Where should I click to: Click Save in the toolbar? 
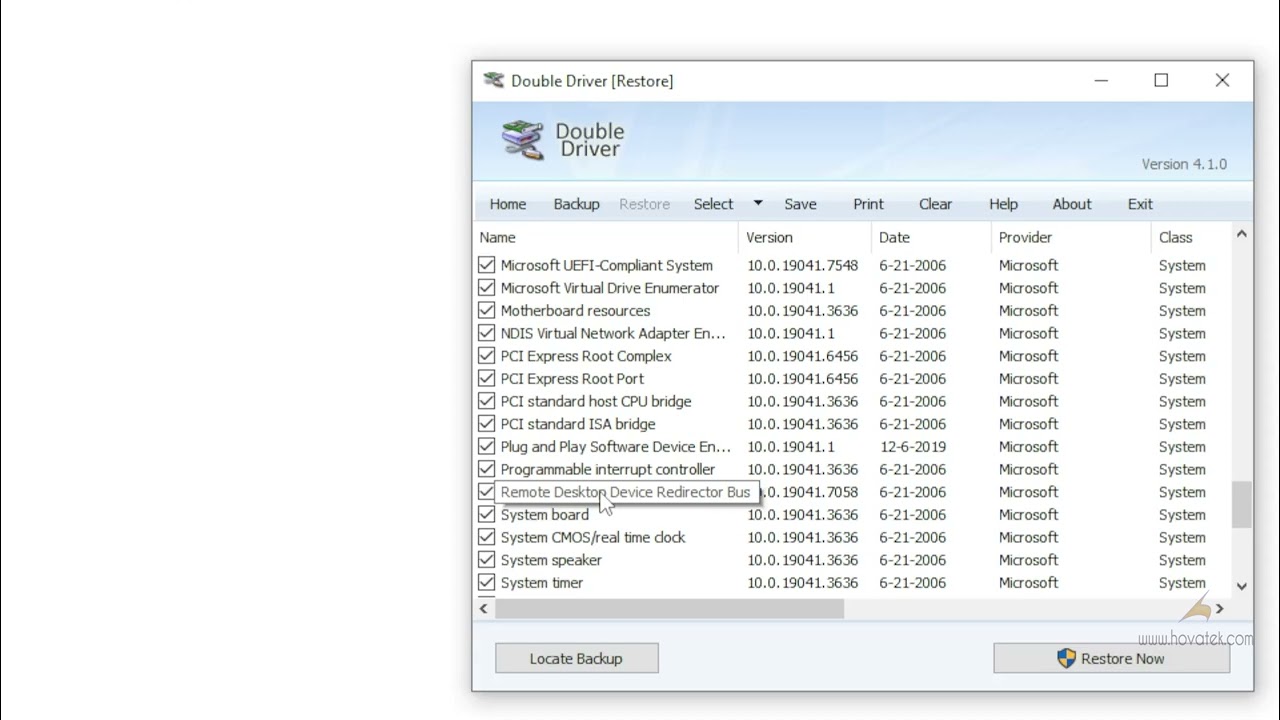tap(800, 204)
